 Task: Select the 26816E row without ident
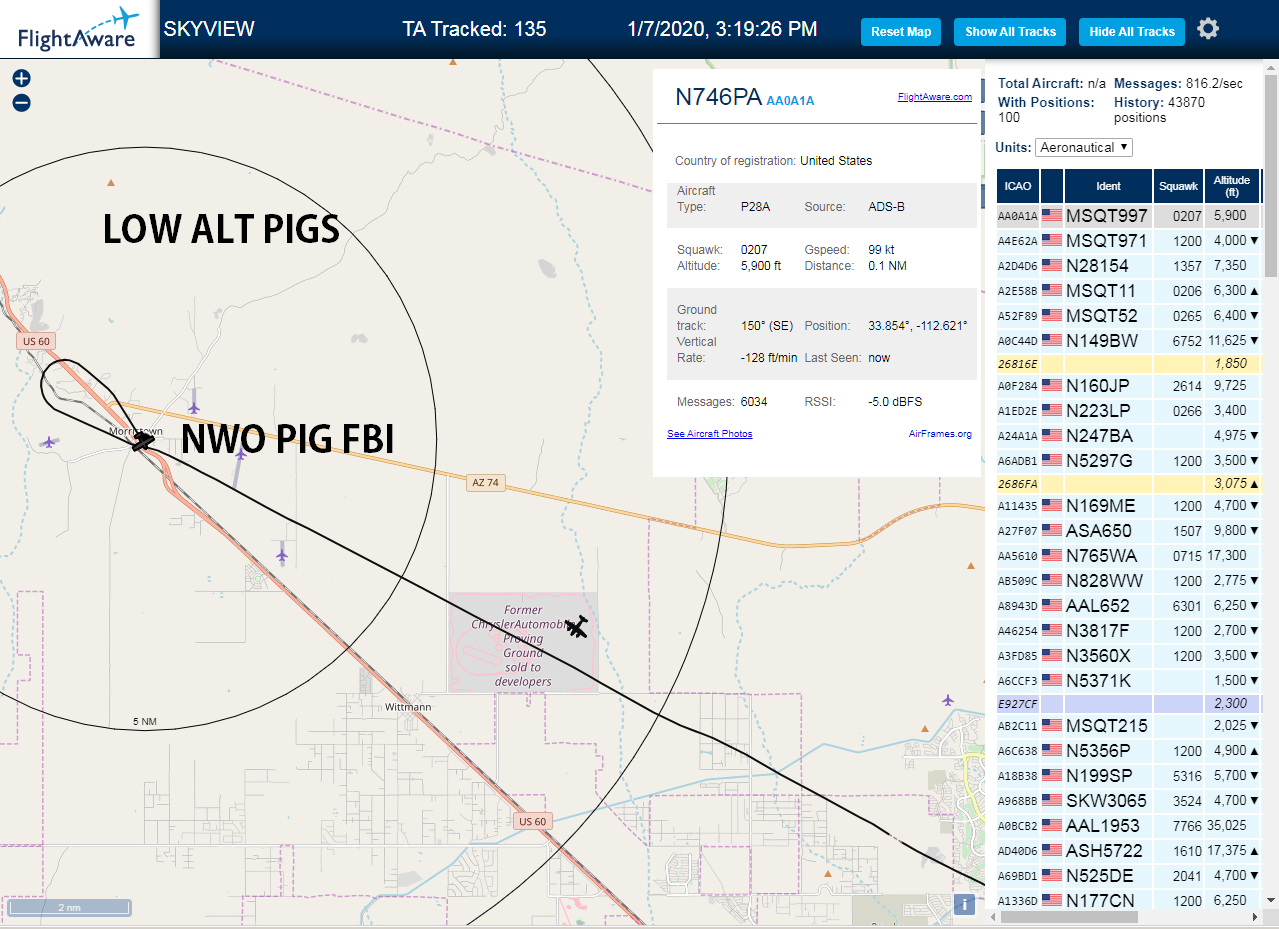click(x=1128, y=364)
